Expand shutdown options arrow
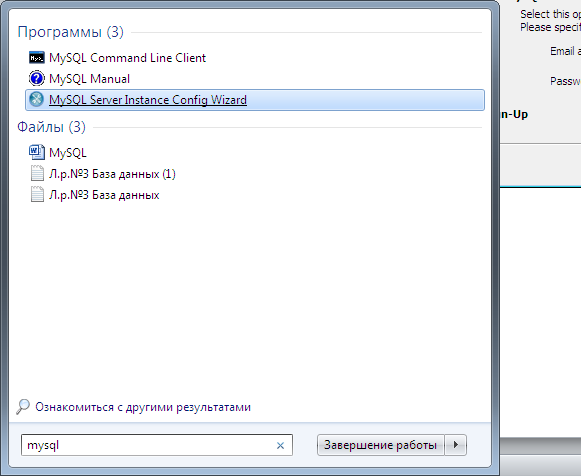 (x=456, y=445)
